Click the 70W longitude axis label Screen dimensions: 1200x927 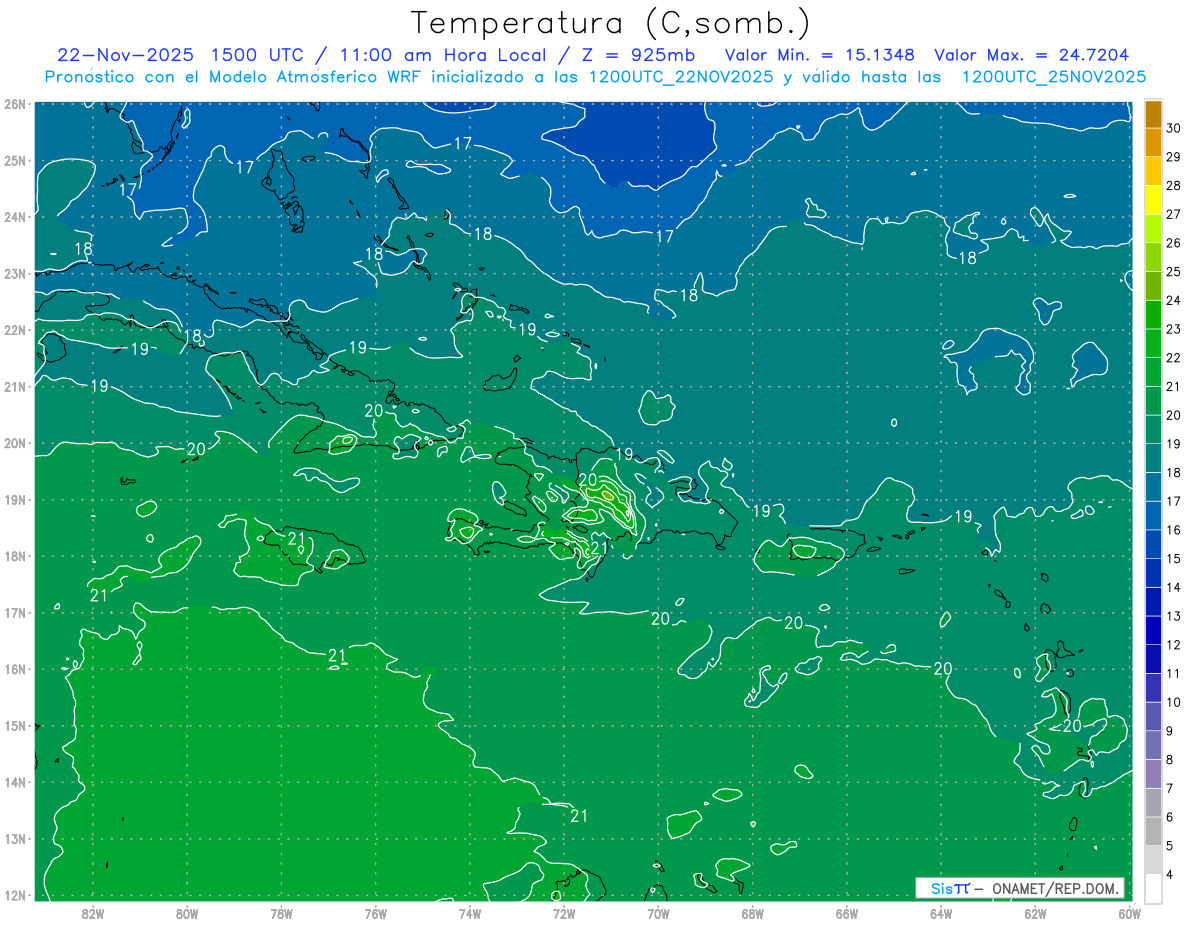tap(658, 913)
